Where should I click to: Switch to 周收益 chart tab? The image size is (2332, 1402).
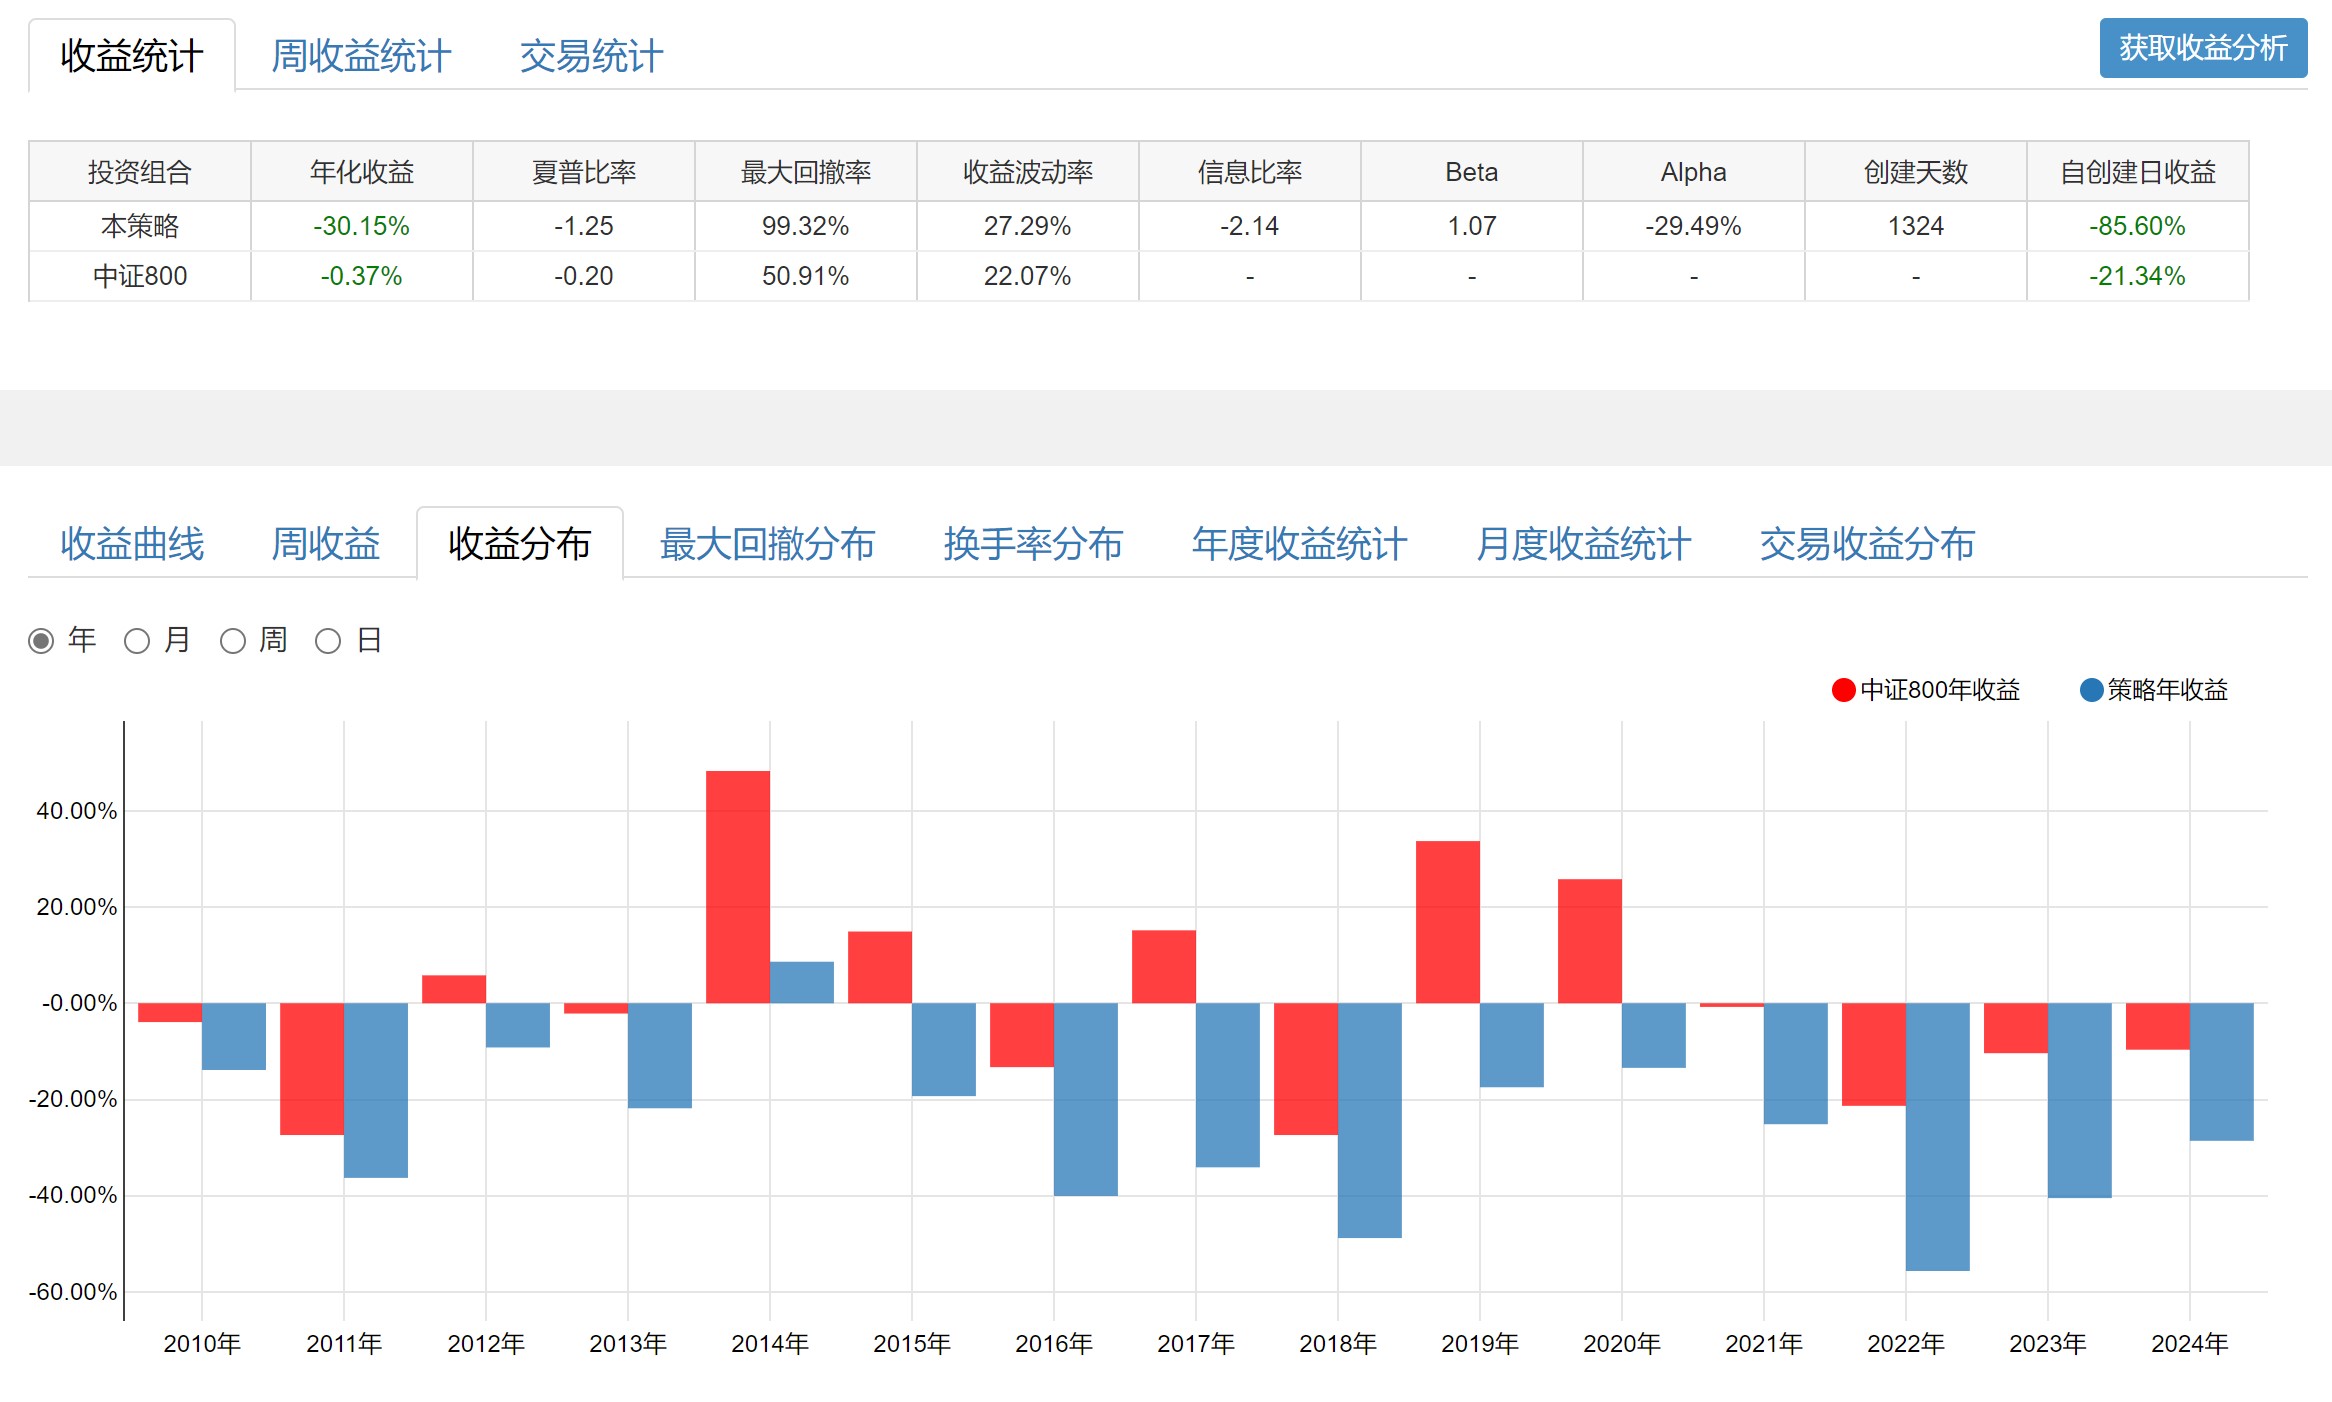pos(326,545)
